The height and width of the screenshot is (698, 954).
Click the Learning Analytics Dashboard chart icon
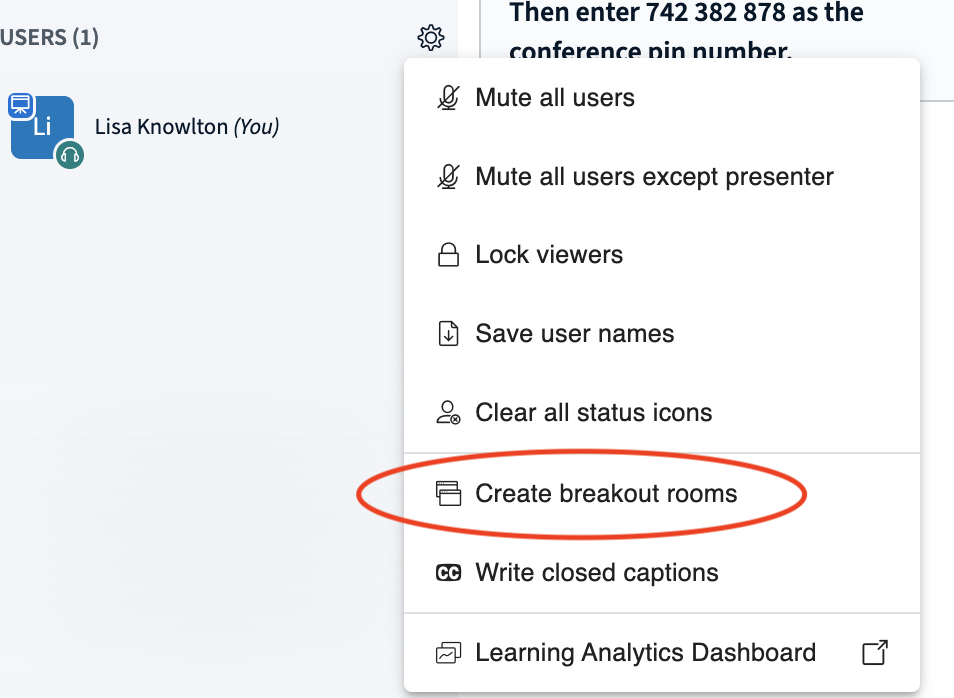[x=449, y=654]
